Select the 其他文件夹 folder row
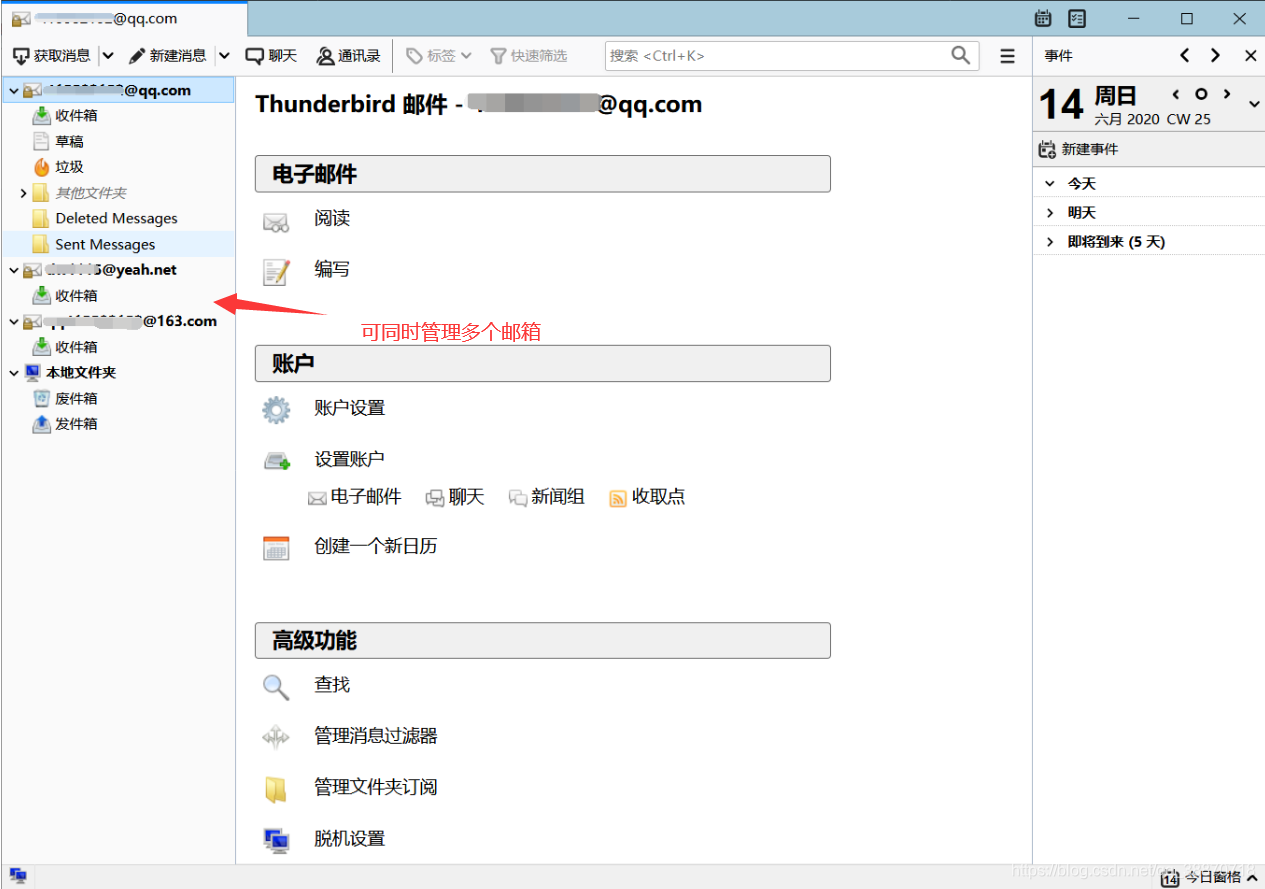Image resolution: width=1265 pixels, height=889 pixels. 118,193
